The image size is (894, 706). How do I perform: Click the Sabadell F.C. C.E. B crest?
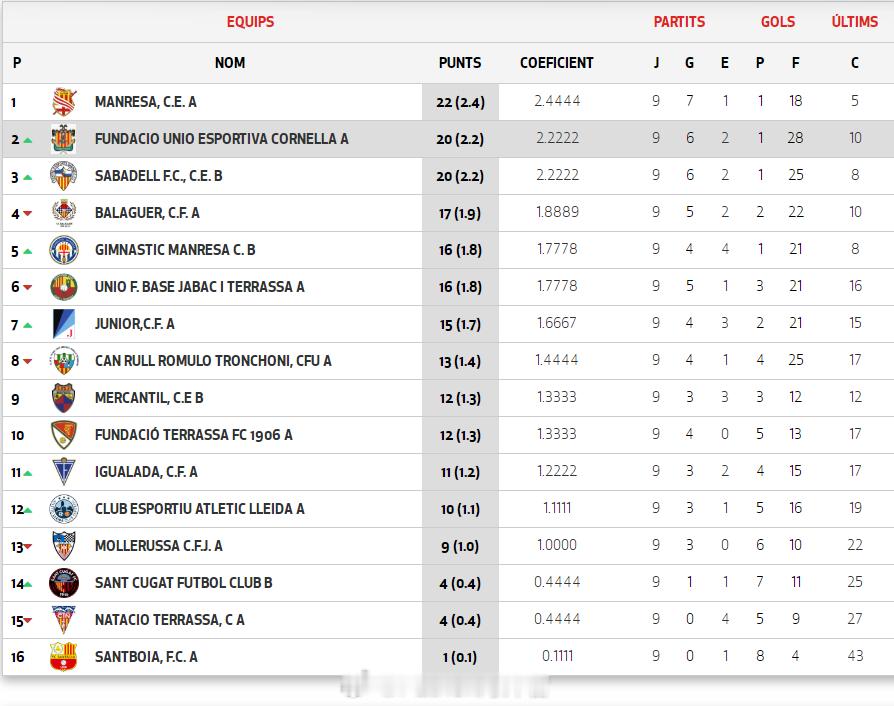pos(63,176)
